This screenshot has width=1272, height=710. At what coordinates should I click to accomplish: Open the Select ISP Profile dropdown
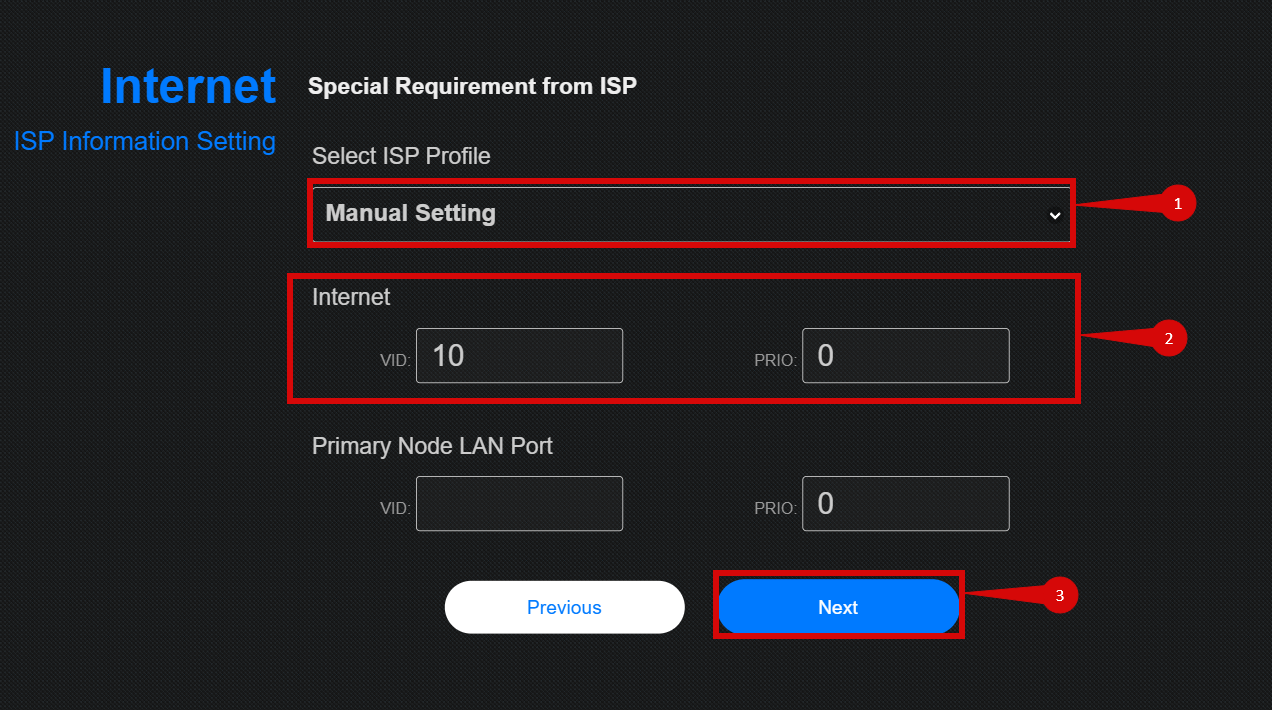coord(690,213)
